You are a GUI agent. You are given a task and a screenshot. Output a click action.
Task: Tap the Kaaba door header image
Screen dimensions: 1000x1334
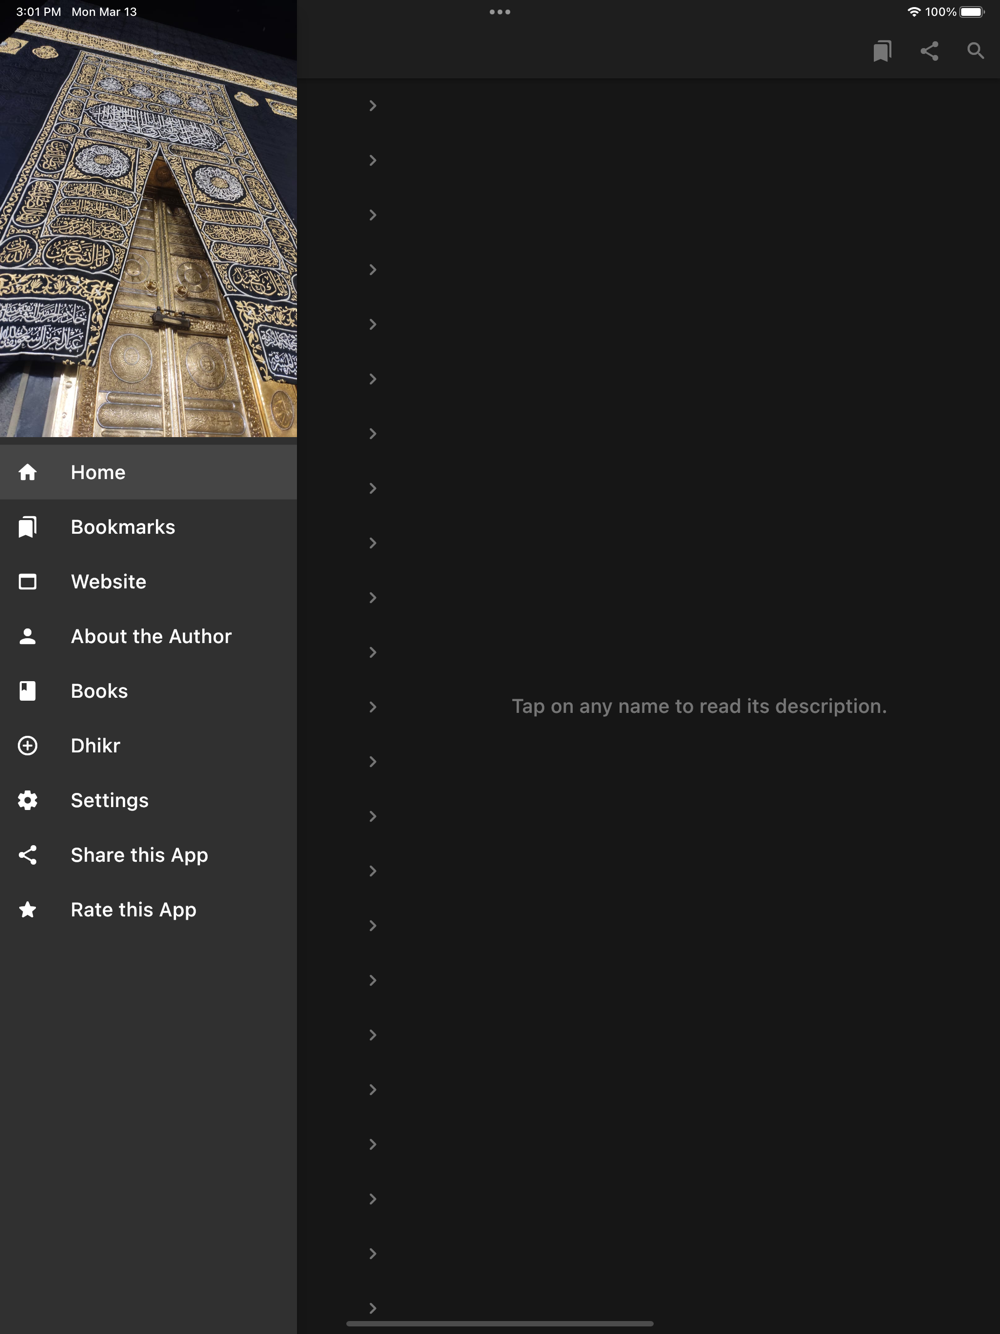148,219
